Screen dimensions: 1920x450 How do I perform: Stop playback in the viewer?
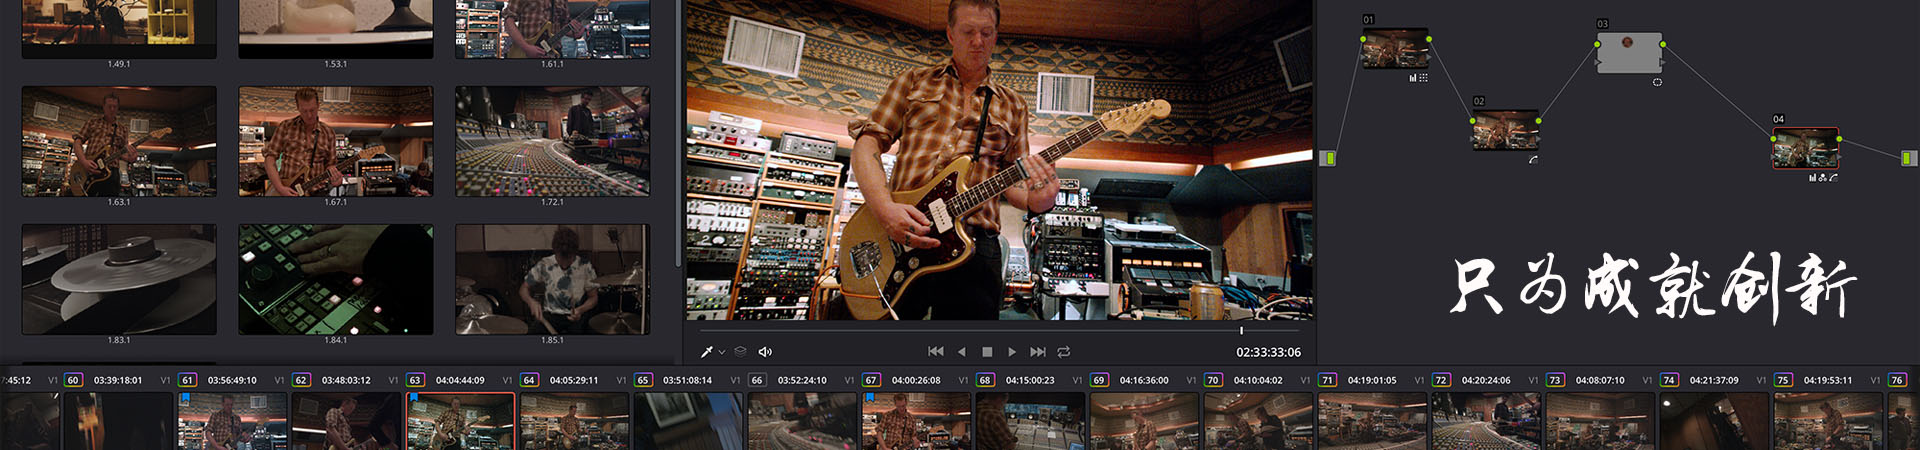tap(987, 352)
